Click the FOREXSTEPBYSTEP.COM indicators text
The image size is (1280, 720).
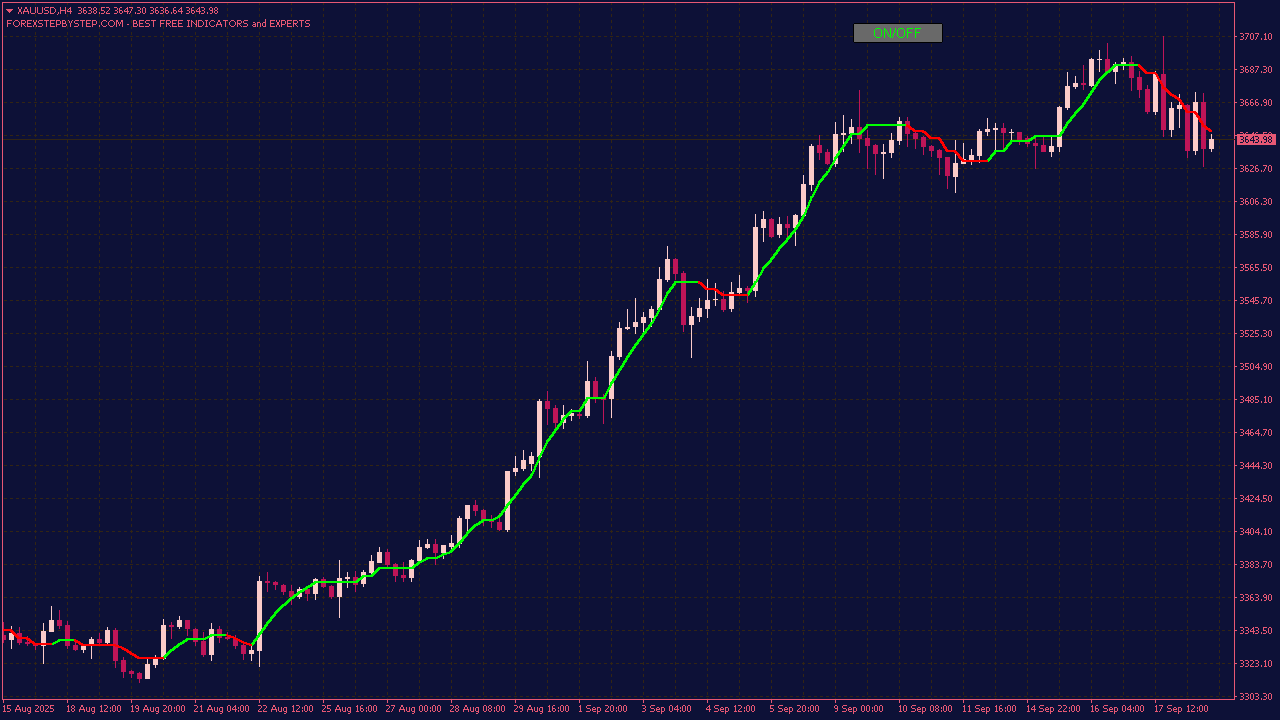tap(158, 24)
